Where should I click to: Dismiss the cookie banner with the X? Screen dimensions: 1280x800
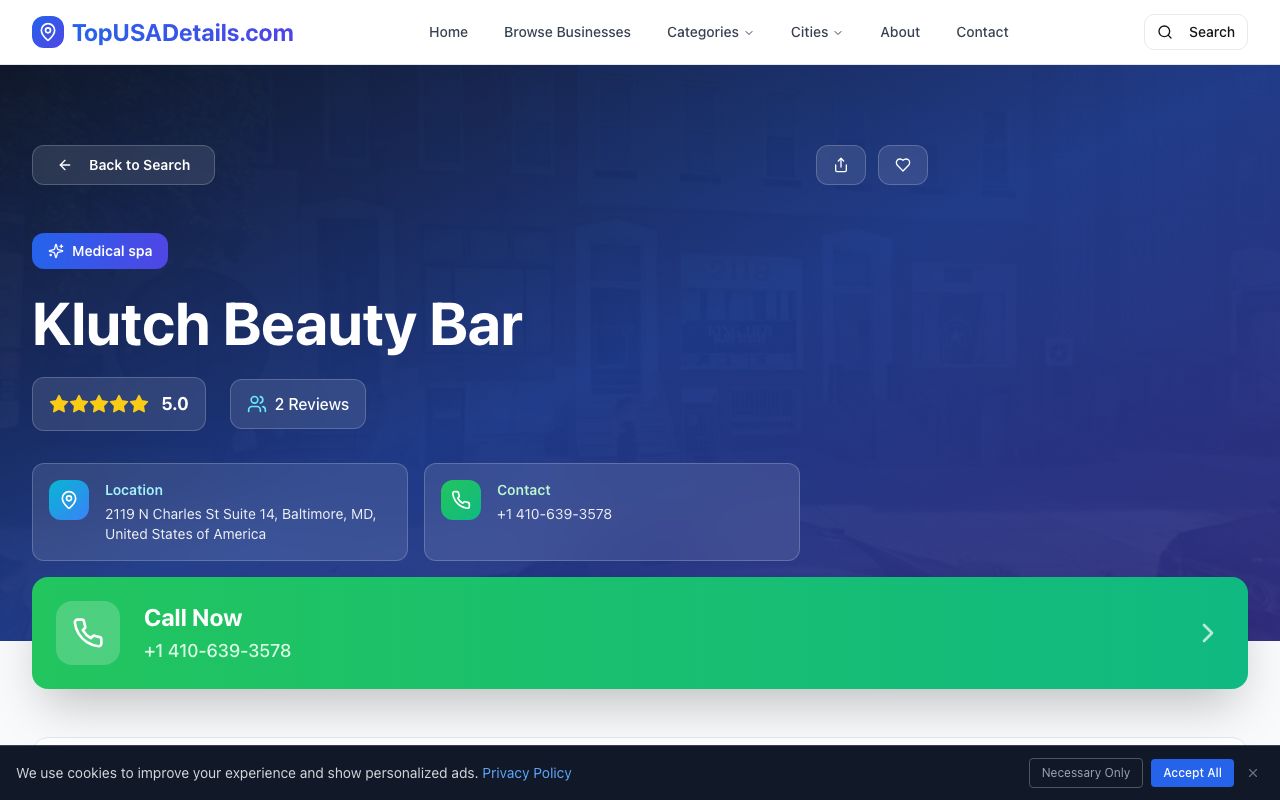coord(1252,772)
